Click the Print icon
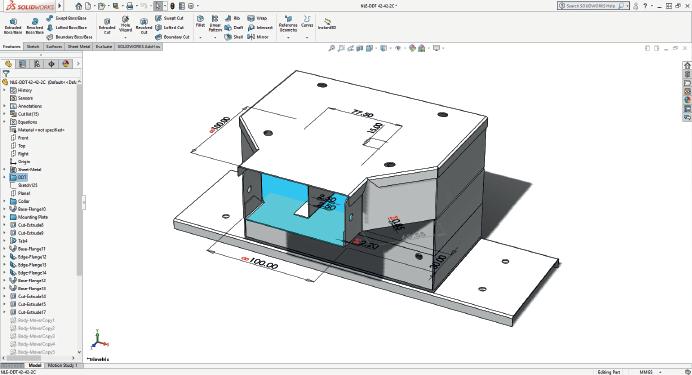 click(x=130, y=6)
